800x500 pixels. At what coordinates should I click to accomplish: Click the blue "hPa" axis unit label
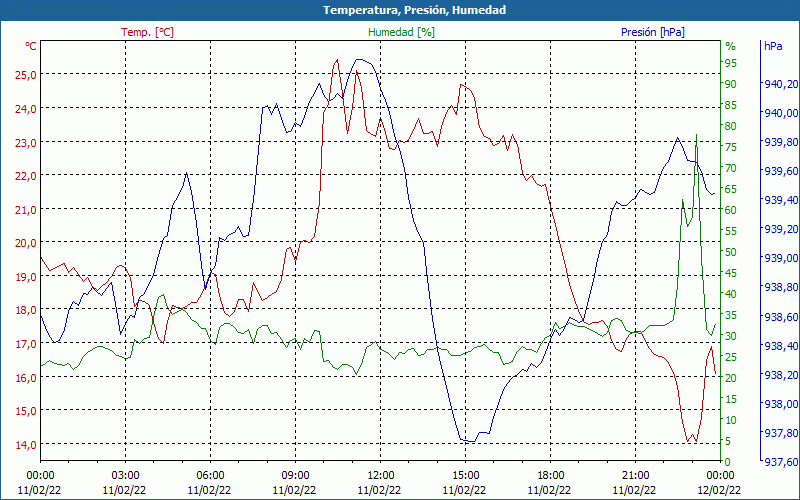coord(773,46)
